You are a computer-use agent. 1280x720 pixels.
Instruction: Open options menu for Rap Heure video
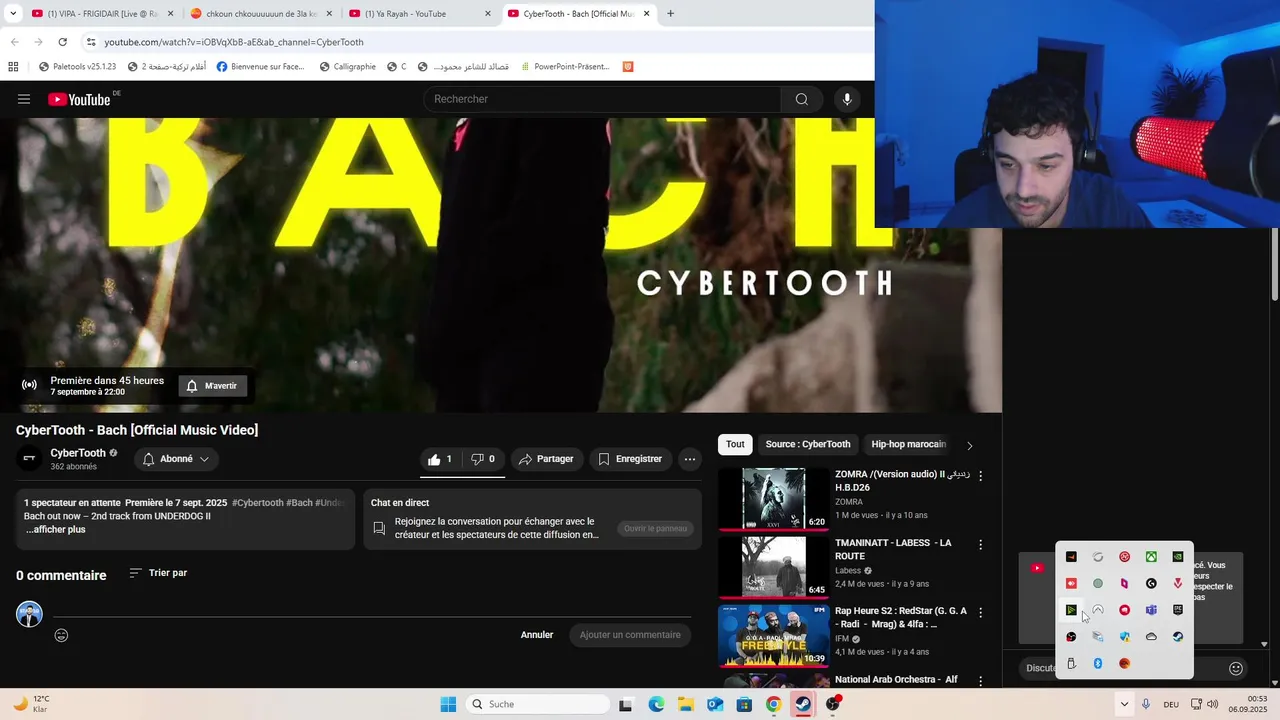[980, 613]
